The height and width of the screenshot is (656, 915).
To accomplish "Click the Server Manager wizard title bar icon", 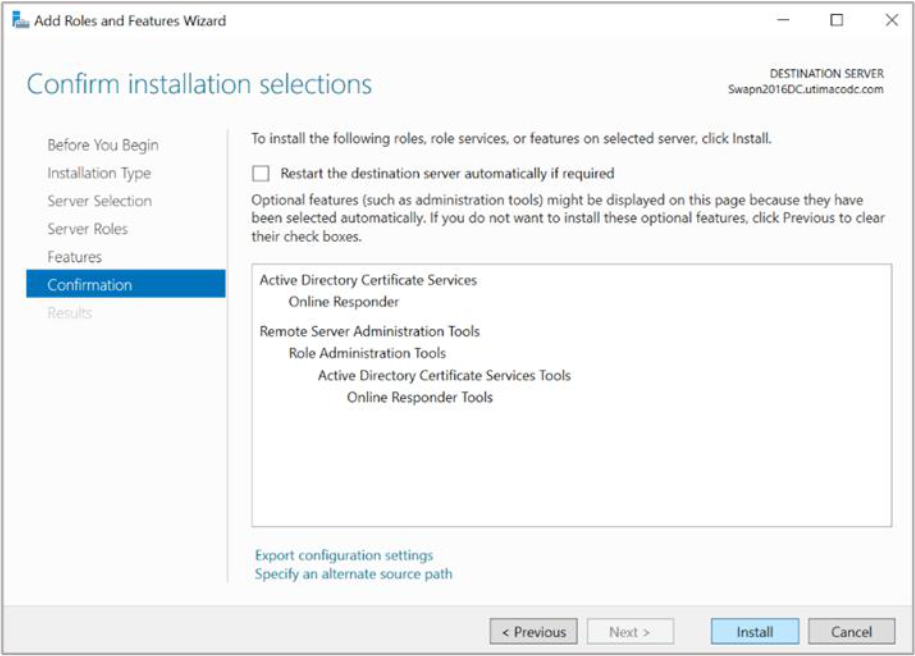I will click(x=19, y=21).
